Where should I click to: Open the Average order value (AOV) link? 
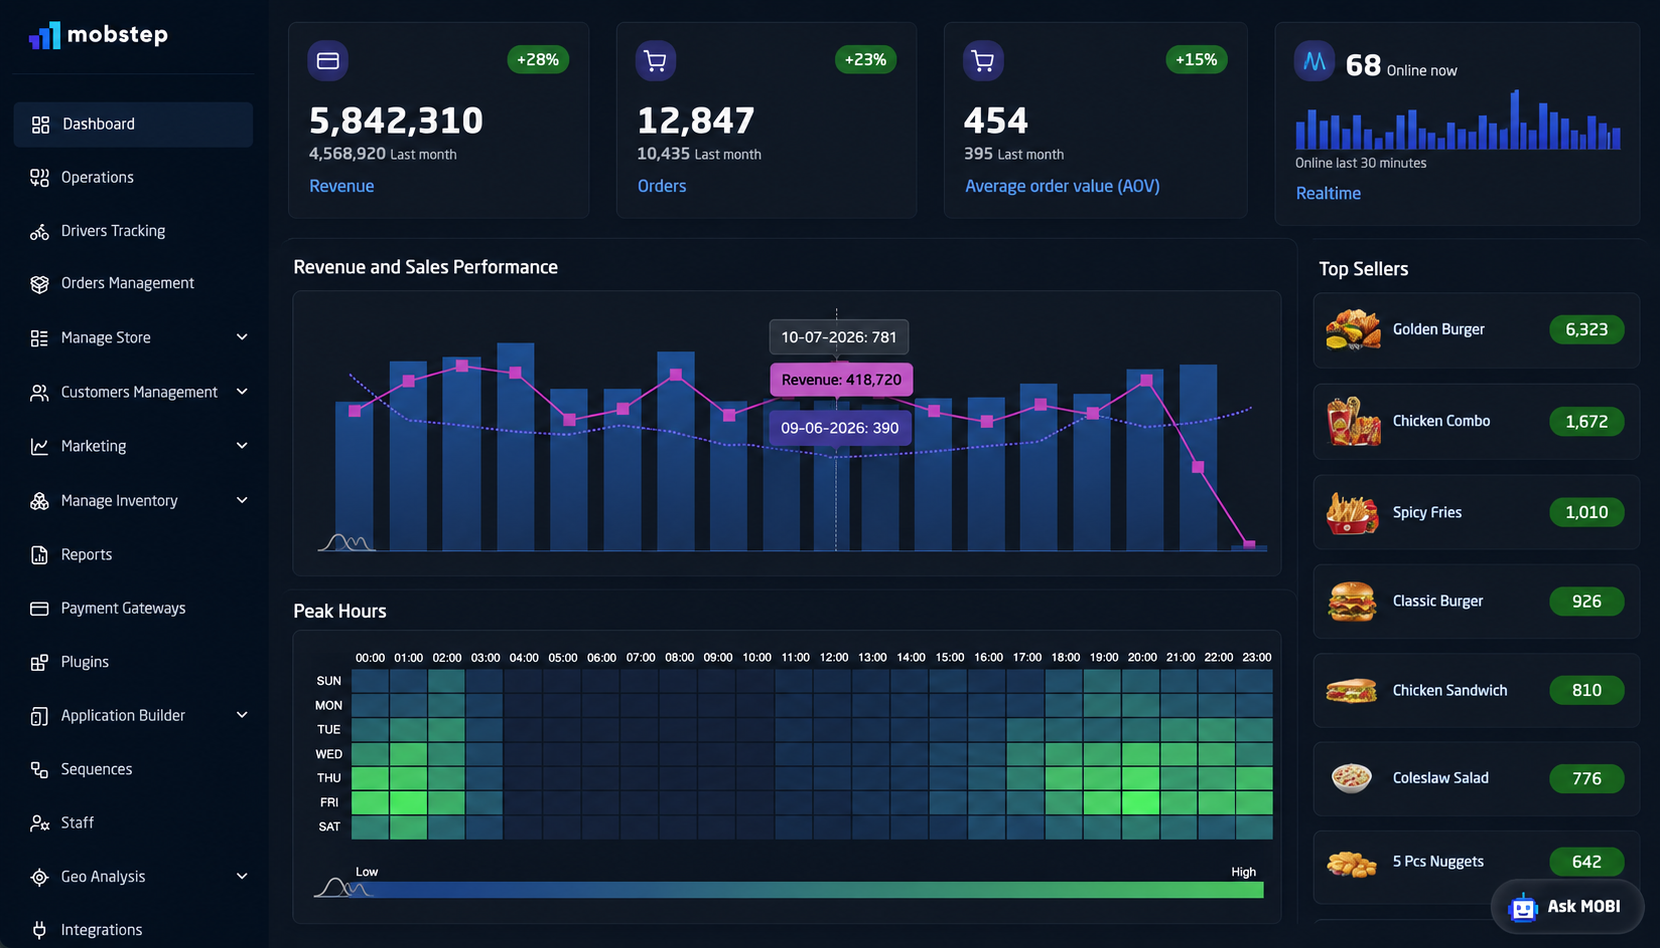1062,186
